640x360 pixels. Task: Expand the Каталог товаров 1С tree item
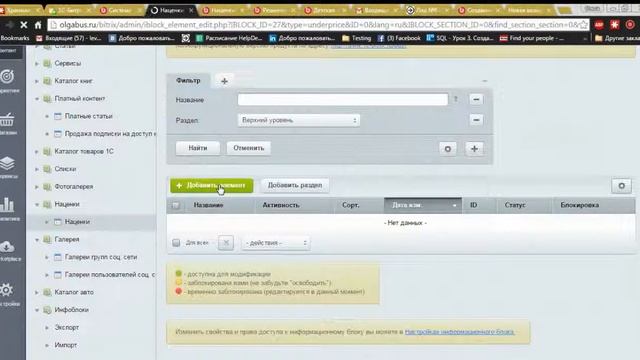(x=37, y=151)
